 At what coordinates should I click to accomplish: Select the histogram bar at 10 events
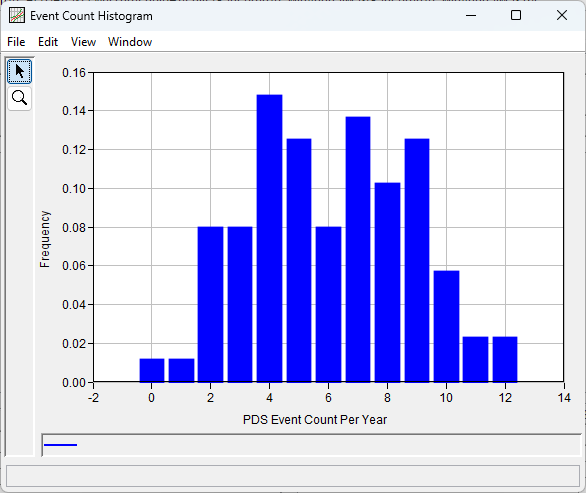(x=446, y=326)
